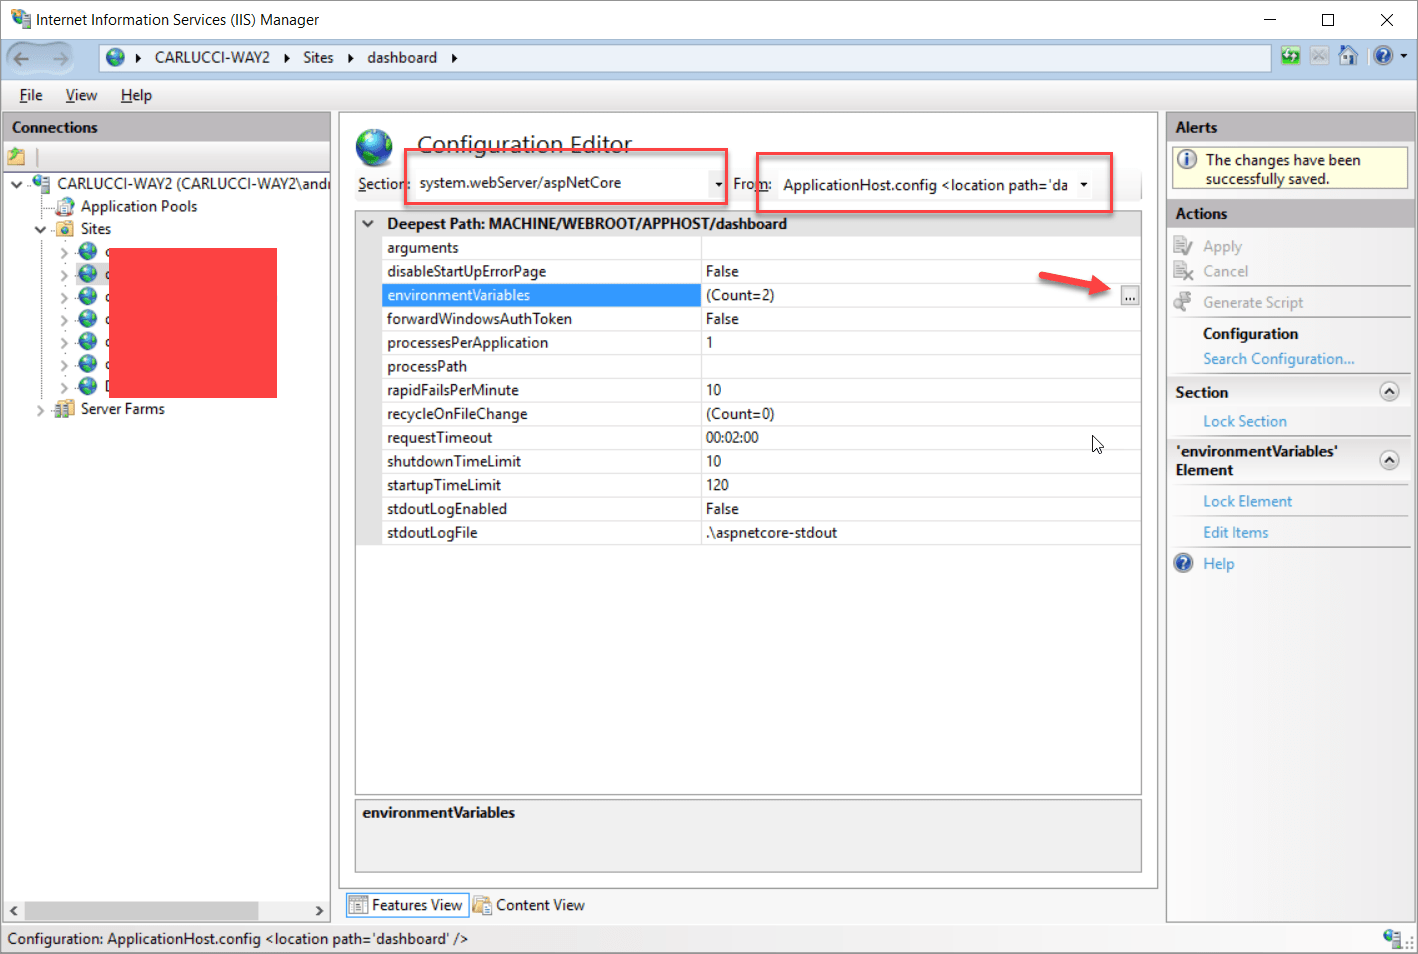This screenshot has height=954, width=1418.
Task: Open the View menu
Action: [x=81, y=95]
